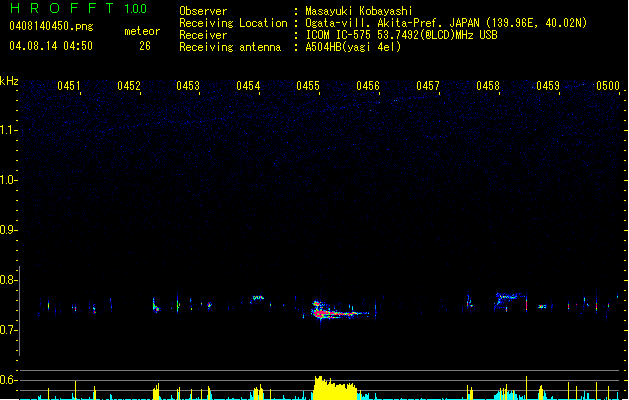629x400 pixels.
Task: Click the 0453 time marker
Action: click(x=188, y=86)
